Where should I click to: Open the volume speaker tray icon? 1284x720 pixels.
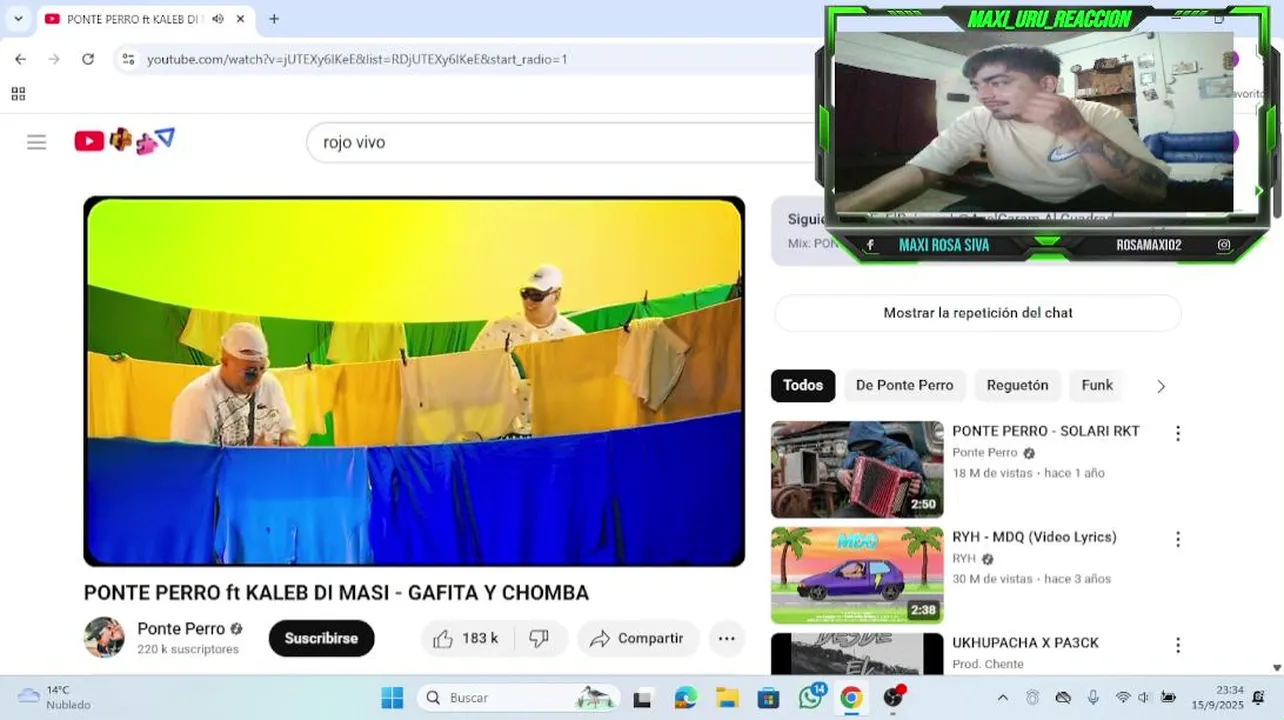pos(1144,697)
